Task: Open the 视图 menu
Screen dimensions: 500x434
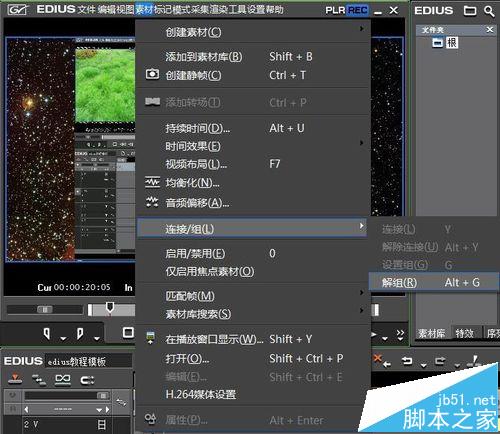Action: click(125, 9)
